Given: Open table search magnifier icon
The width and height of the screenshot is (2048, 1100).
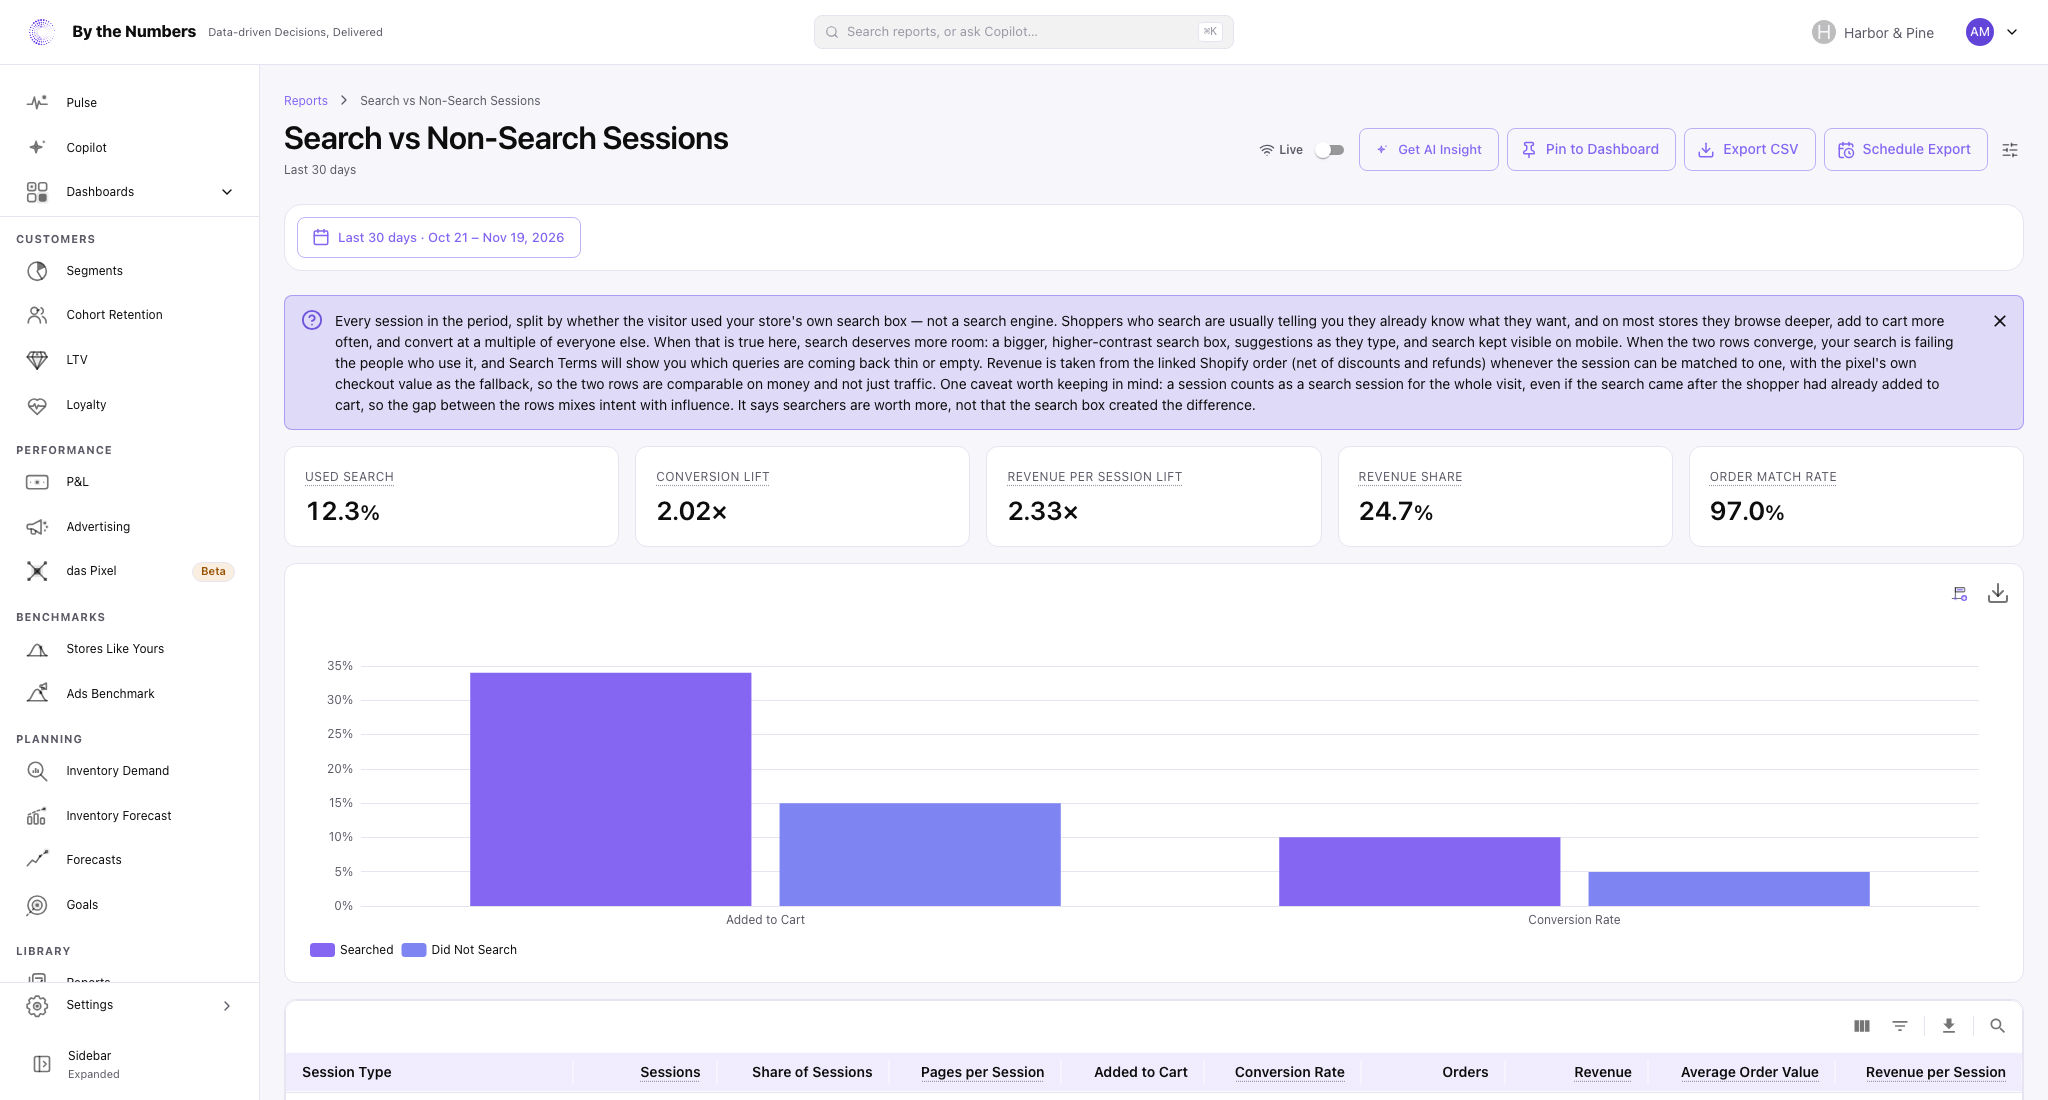Looking at the screenshot, I should click(1997, 1026).
